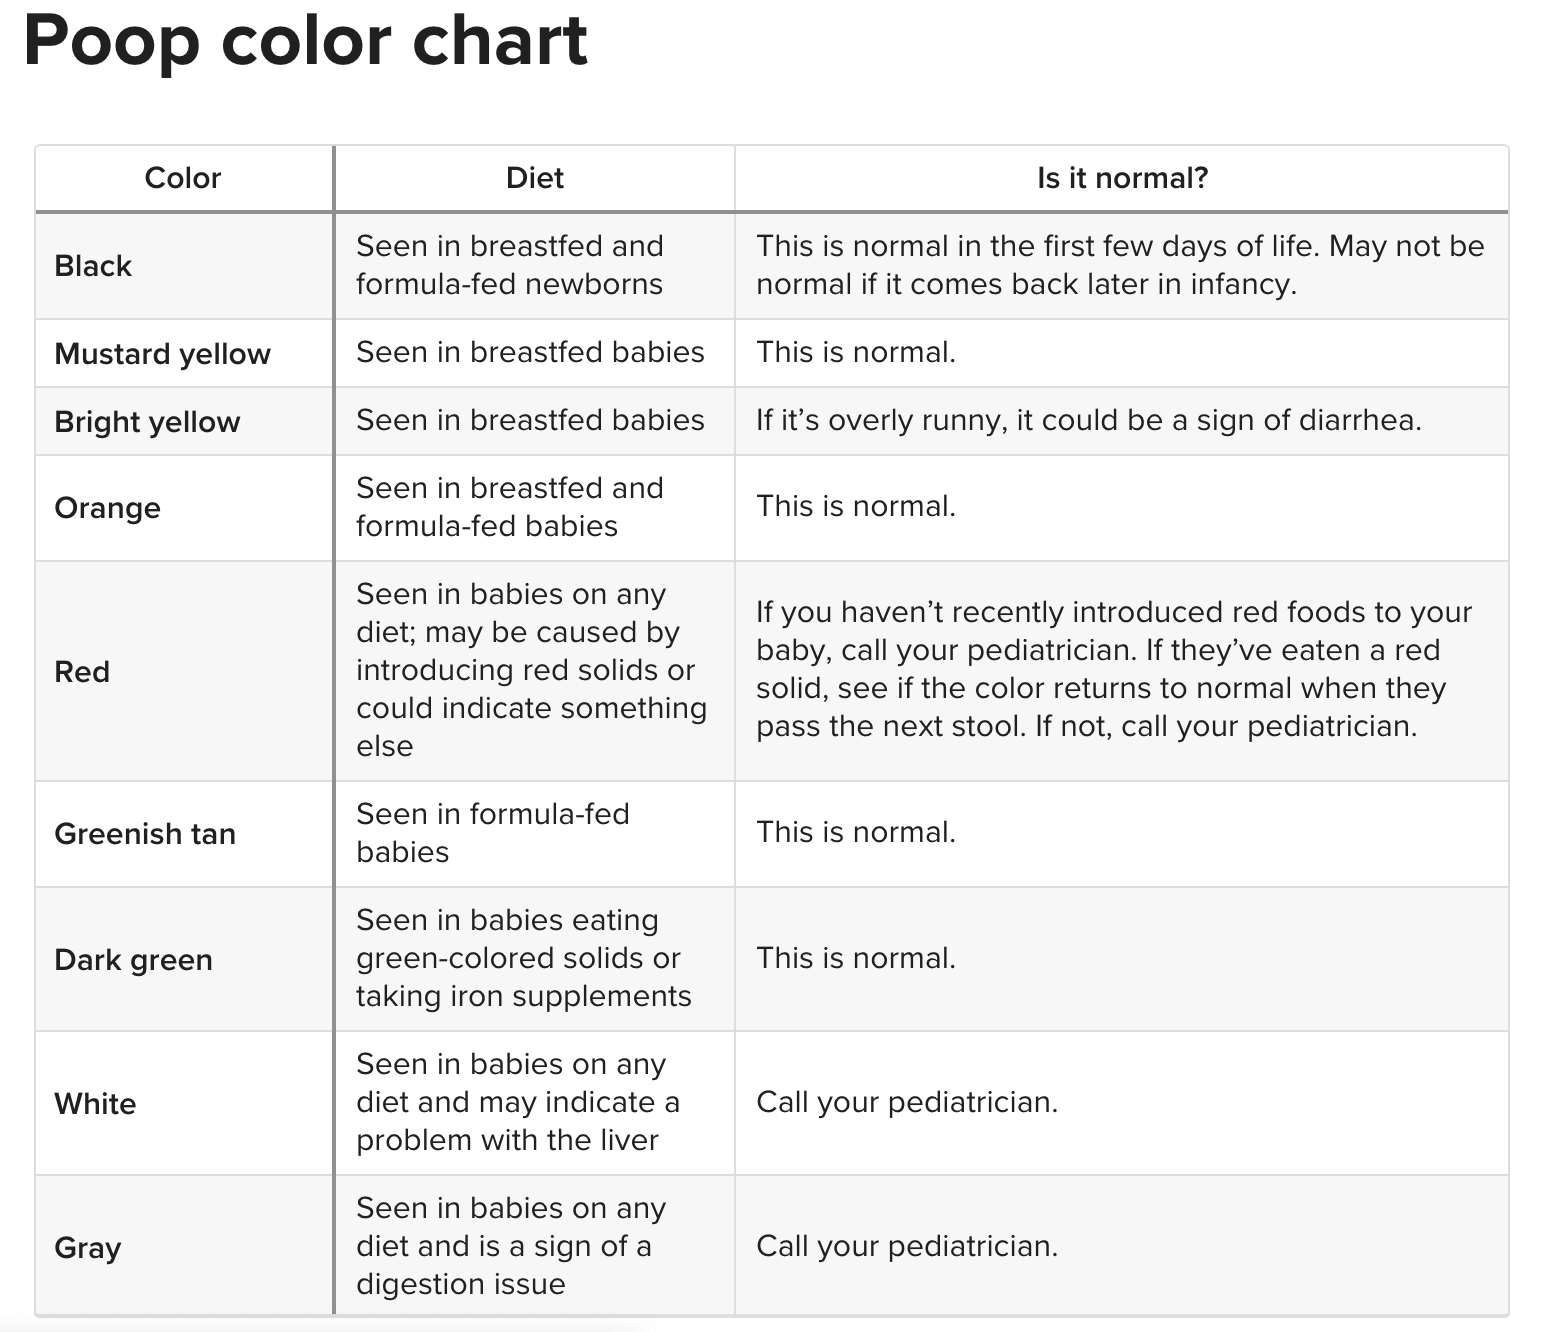Click the "taking iron supplements" diet cell
The height and width of the screenshot is (1332, 1546).
[523, 958]
